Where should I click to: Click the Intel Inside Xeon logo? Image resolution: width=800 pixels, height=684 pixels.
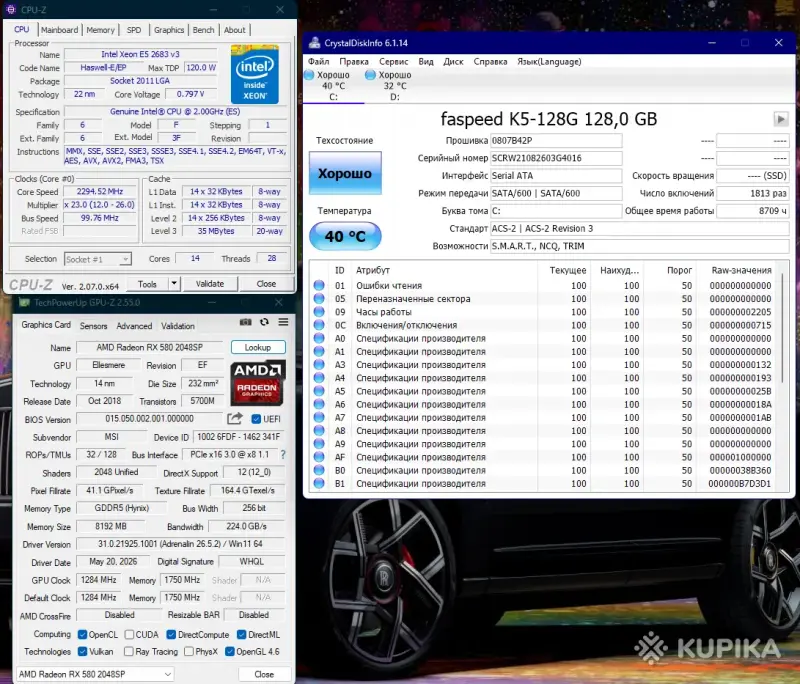(x=255, y=74)
